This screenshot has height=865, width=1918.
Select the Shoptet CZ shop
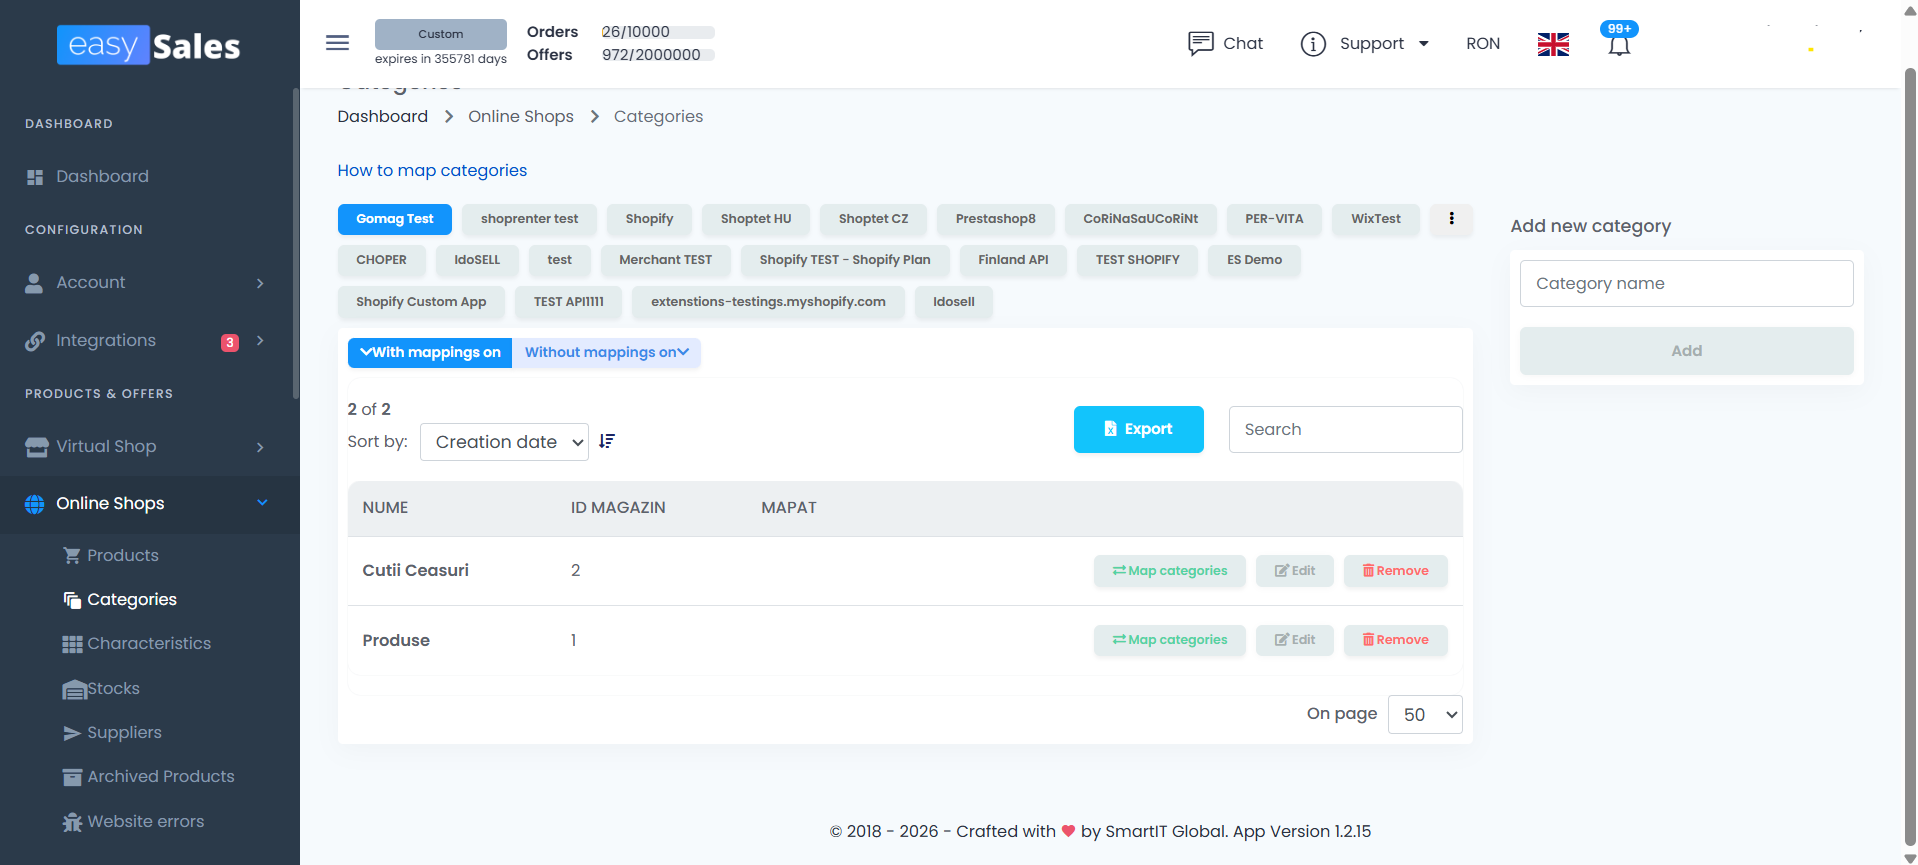click(873, 219)
